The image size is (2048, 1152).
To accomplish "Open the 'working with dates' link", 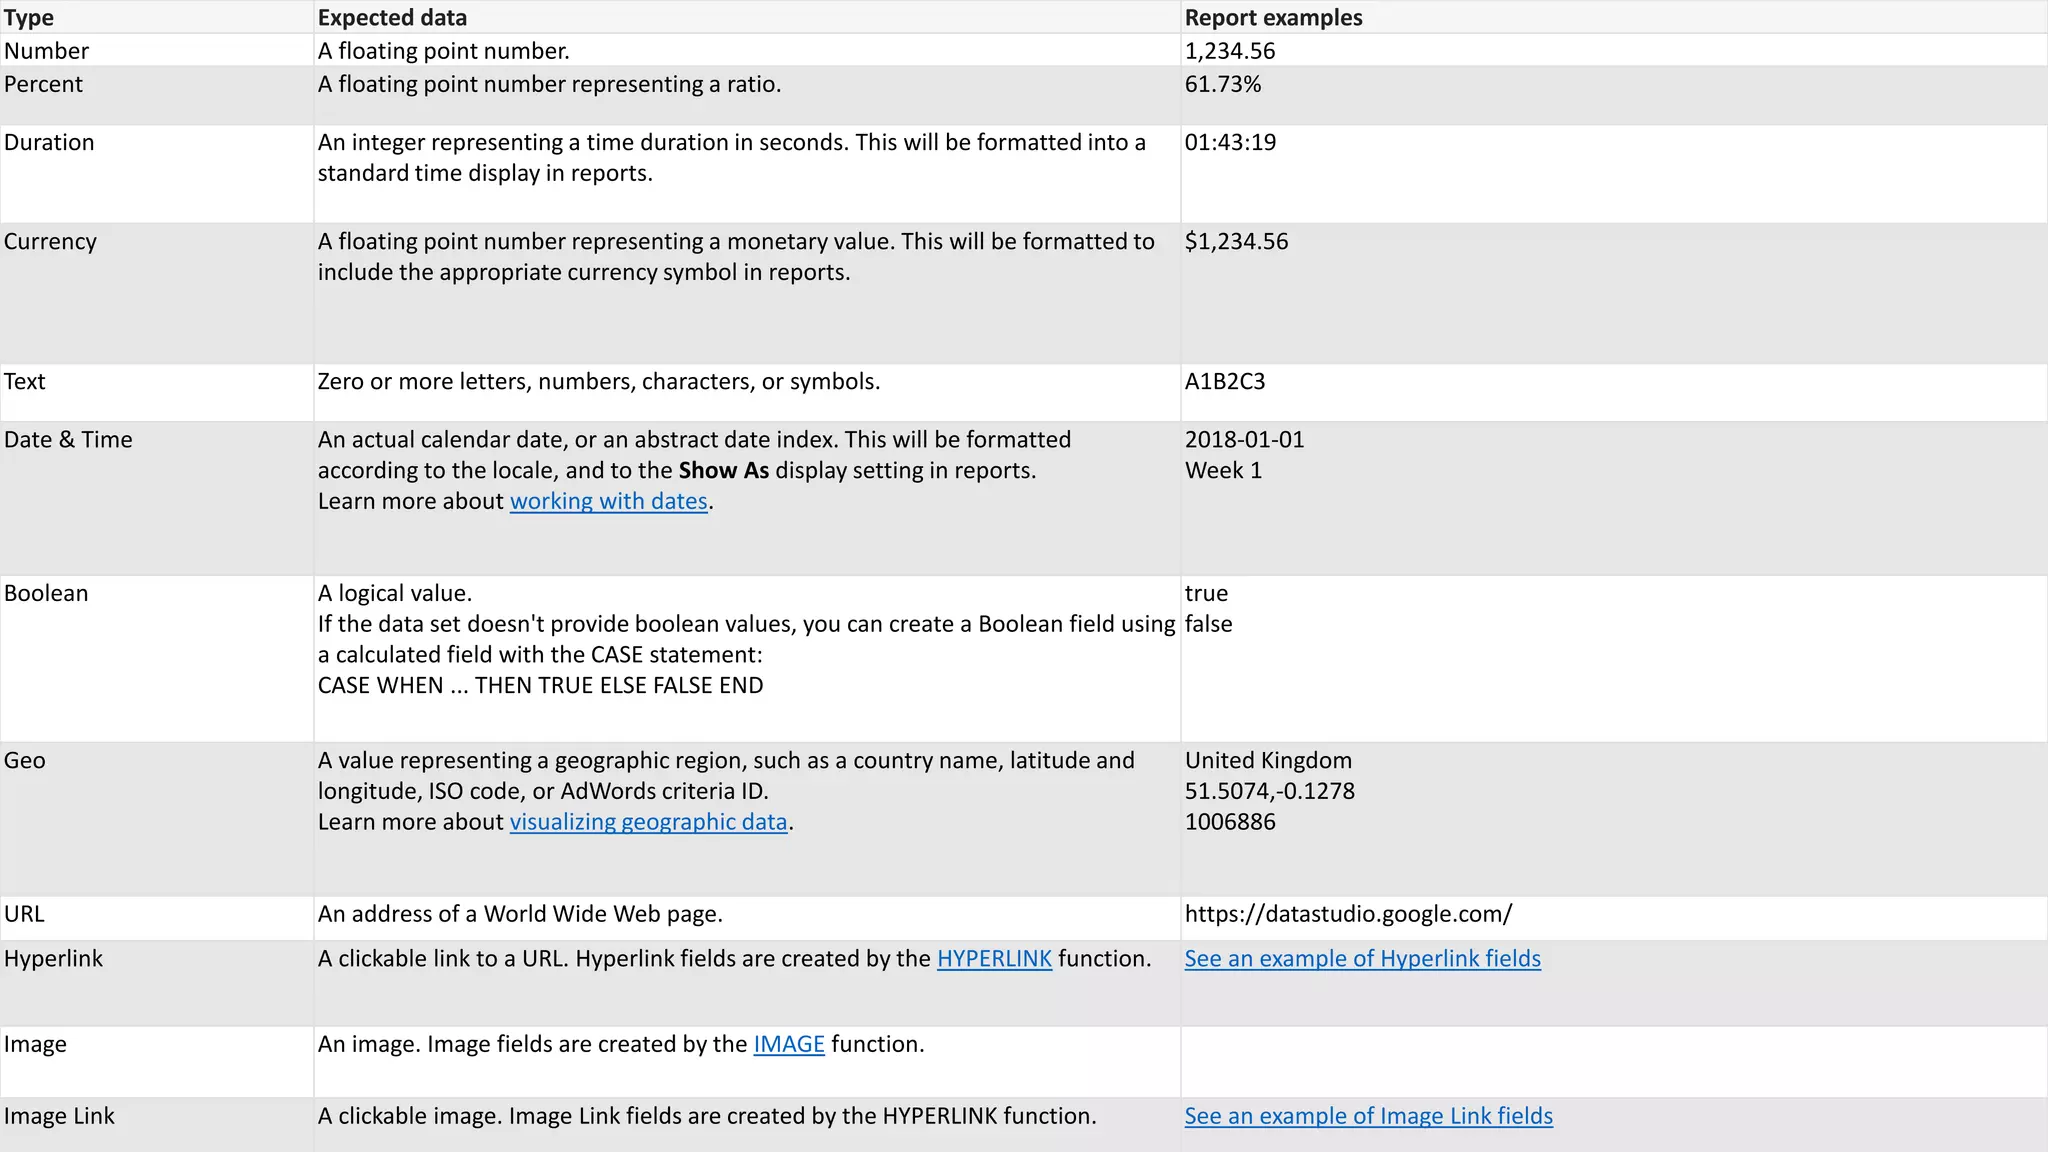I will (x=608, y=501).
